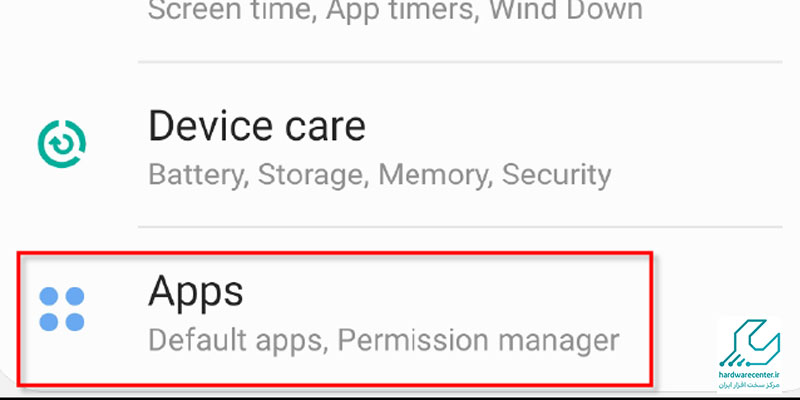This screenshot has width=800, height=400.
Task: Click the Persian caption beneath hardwarecenter.ir
Action: tap(749, 386)
